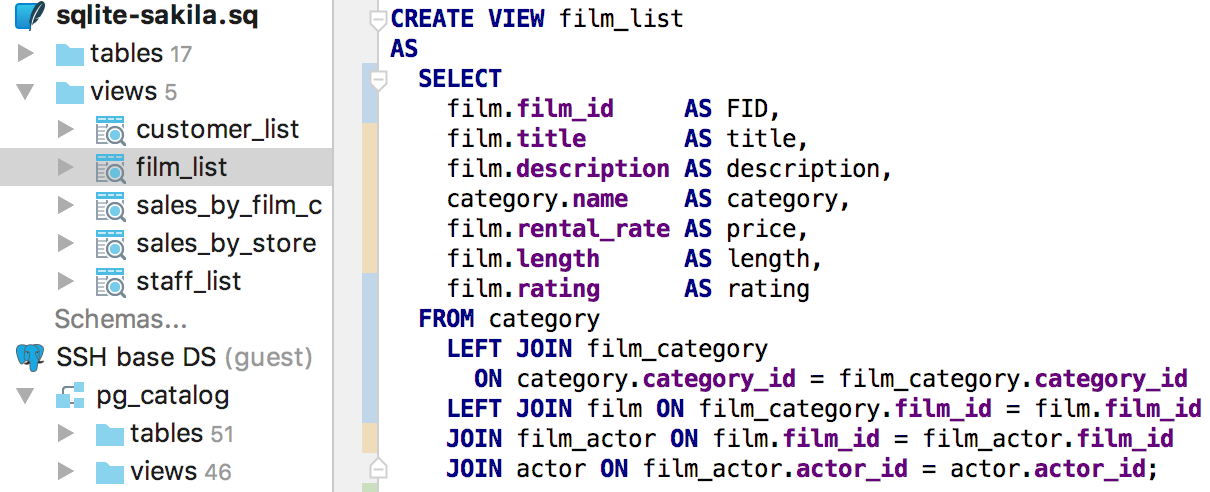Click 'film_category' on the first LEFT JOIN line
This screenshot has height=492, width=1210.
coord(677,349)
